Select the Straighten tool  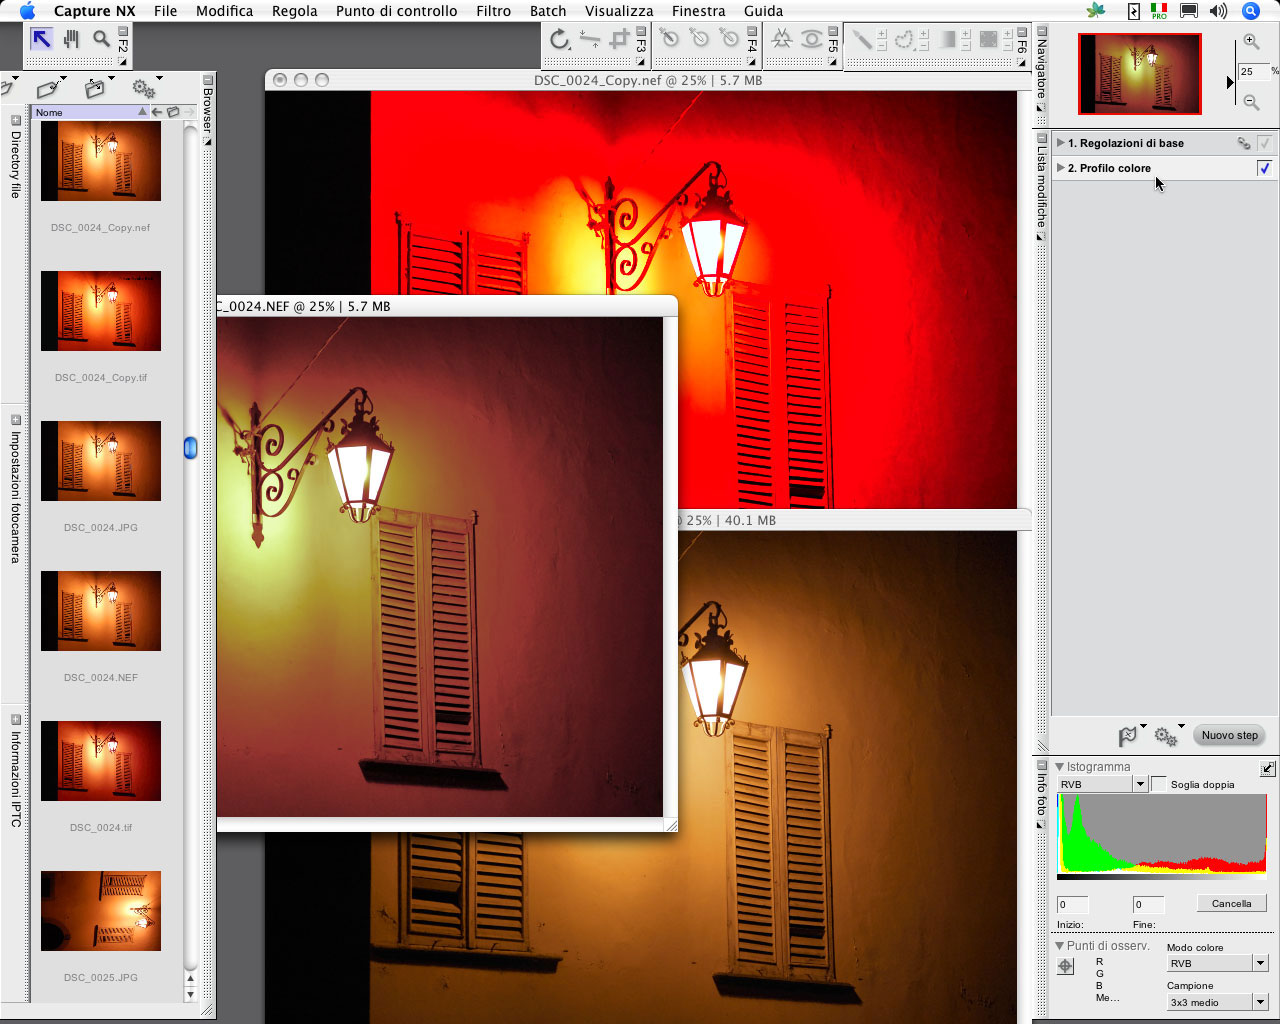[590, 40]
